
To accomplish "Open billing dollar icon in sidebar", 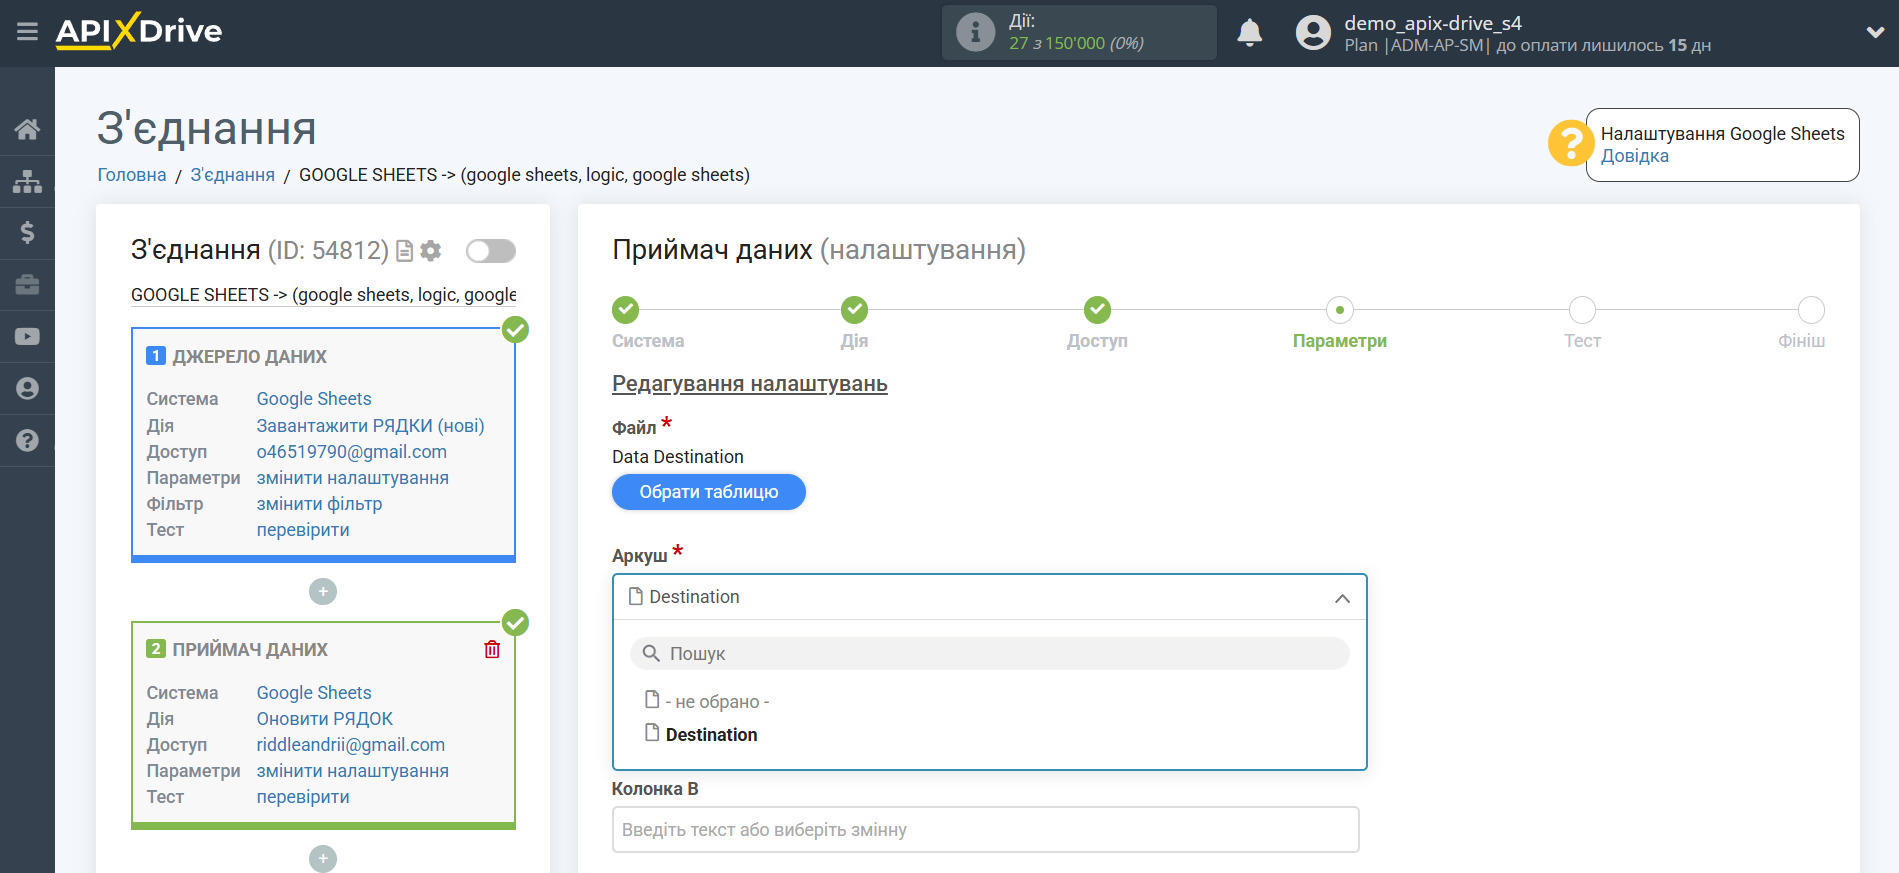I will pos(27,233).
